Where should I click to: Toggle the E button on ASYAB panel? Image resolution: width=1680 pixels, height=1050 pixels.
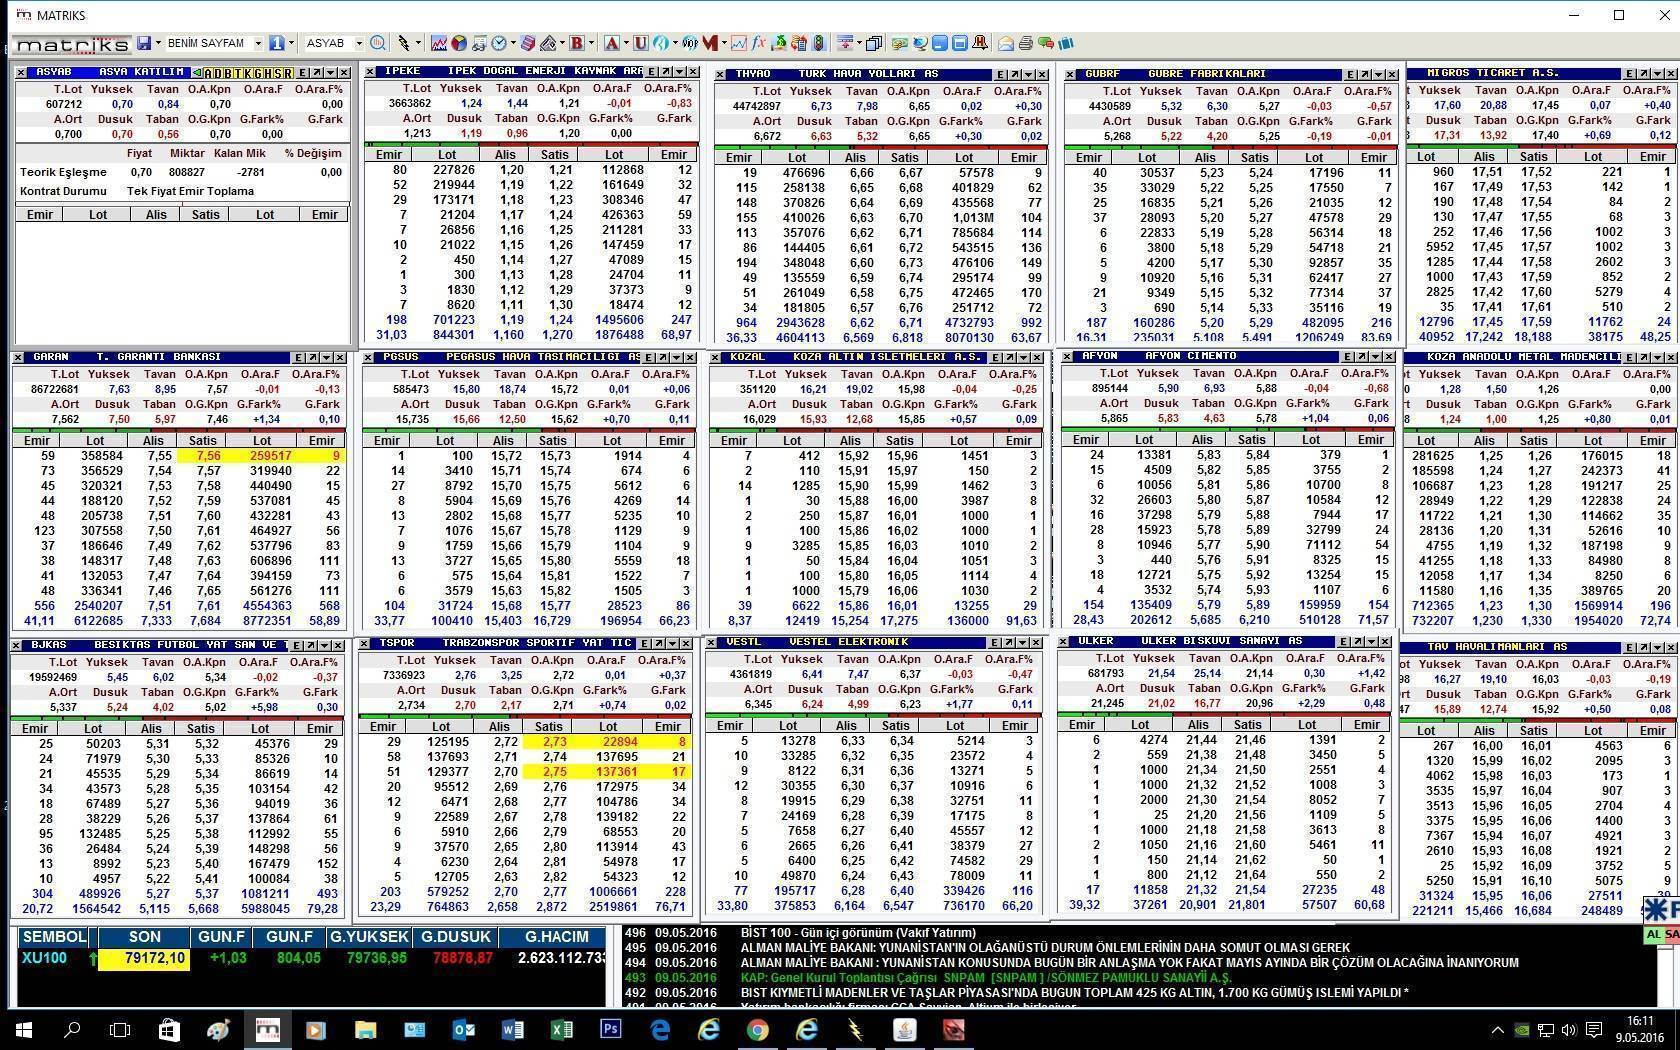(303, 73)
